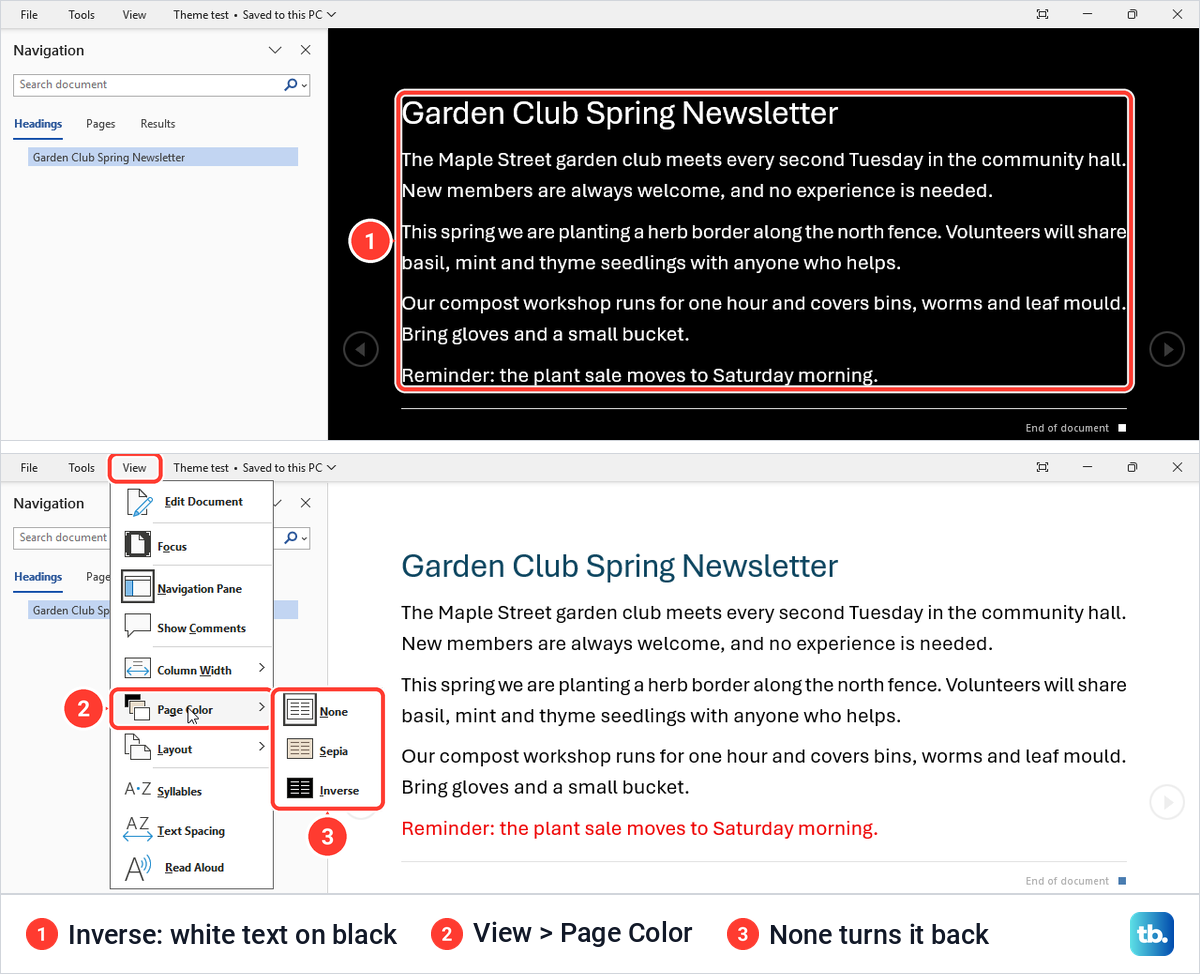Image resolution: width=1200 pixels, height=974 pixels.
Task: Select the Focus icon in the View menu
Action: click(x=137, y=544)
